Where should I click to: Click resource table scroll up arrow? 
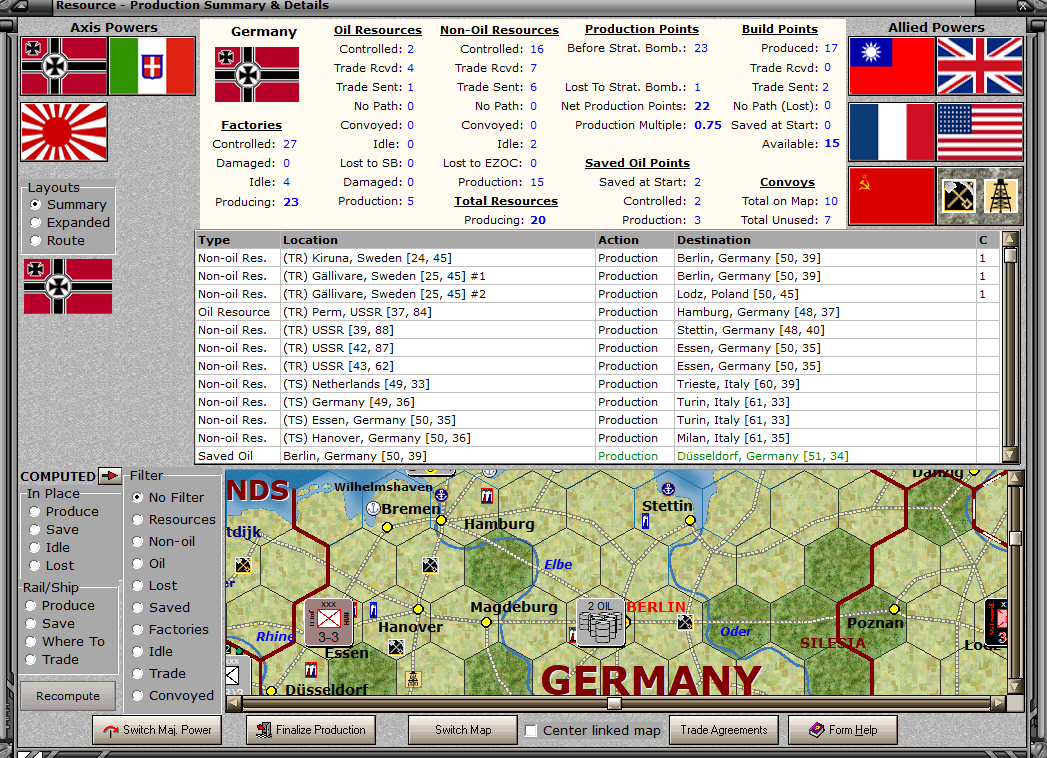(1010, 238)
